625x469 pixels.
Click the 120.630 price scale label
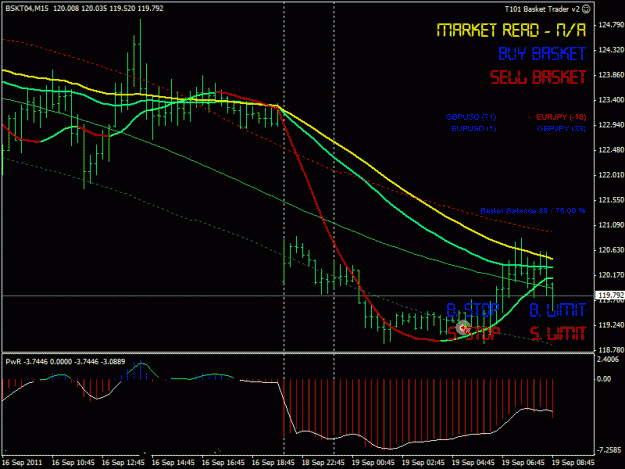tap(610, 250)
